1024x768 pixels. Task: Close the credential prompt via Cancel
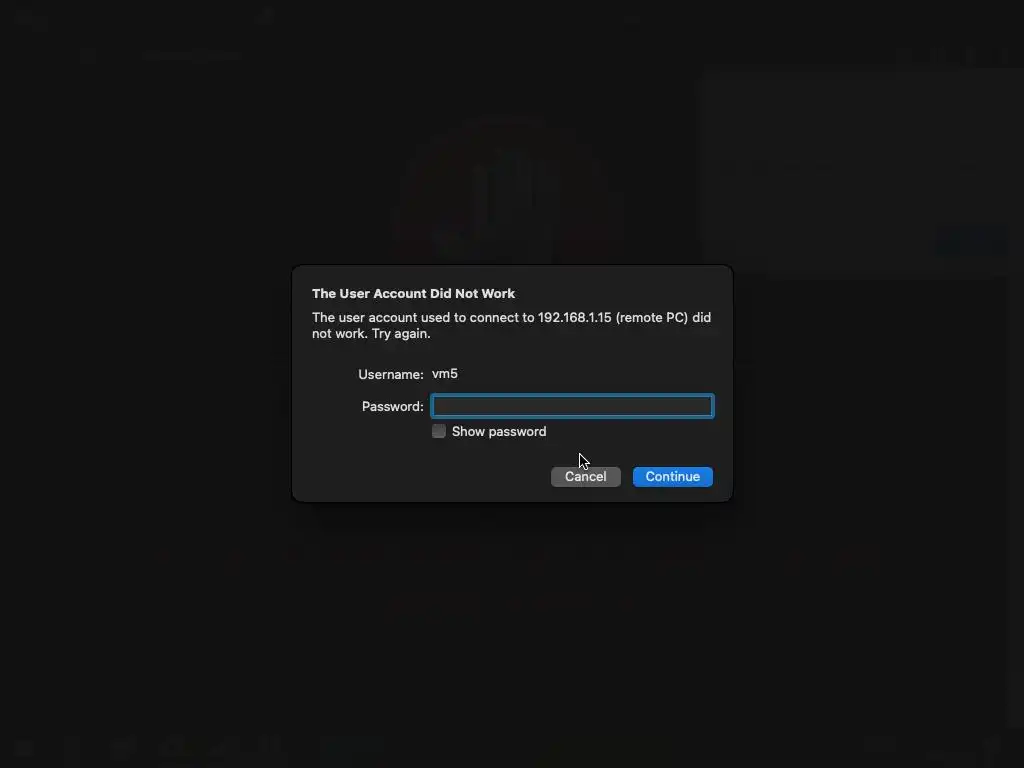click(x=586, y=477)
